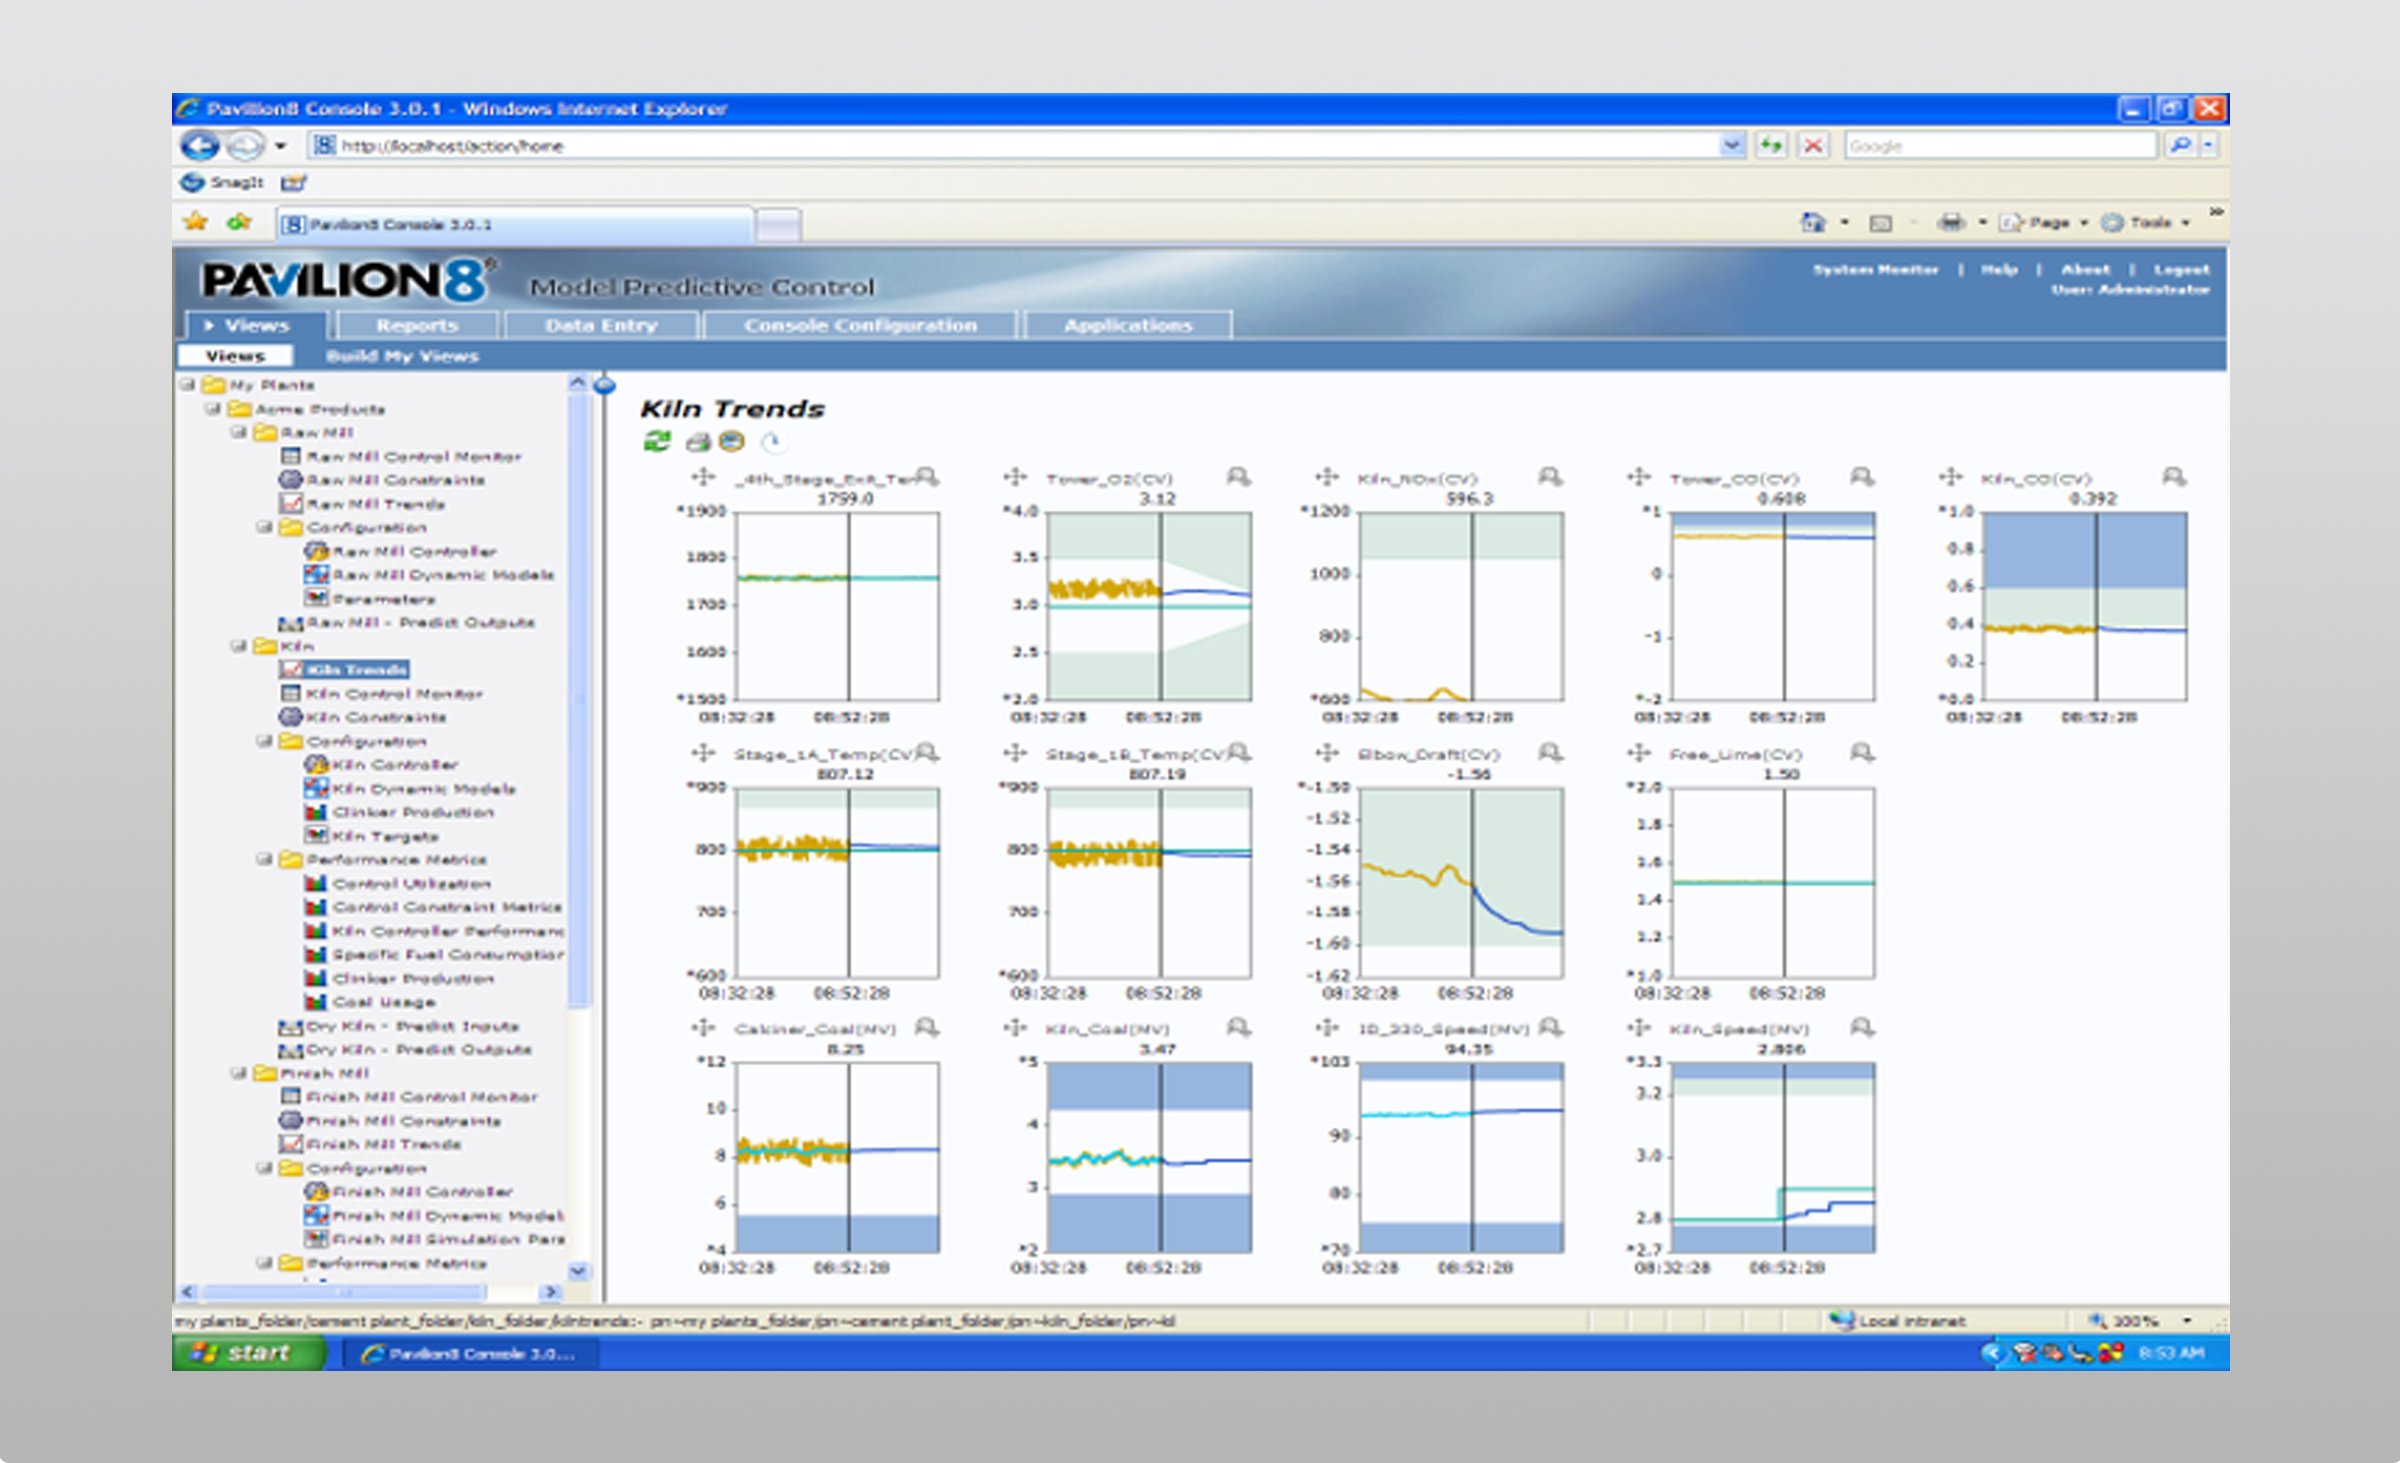This screenshot has width=2400, height=1463.
Task: Collapse the Finish Mill folder node
Action: (x=239, y=1073)
